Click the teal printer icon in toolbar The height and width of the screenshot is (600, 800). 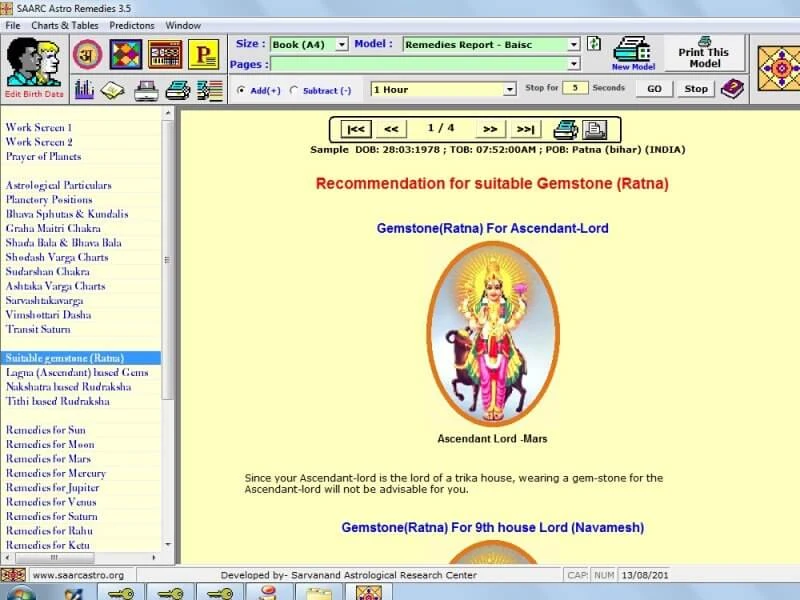point(178,91)
